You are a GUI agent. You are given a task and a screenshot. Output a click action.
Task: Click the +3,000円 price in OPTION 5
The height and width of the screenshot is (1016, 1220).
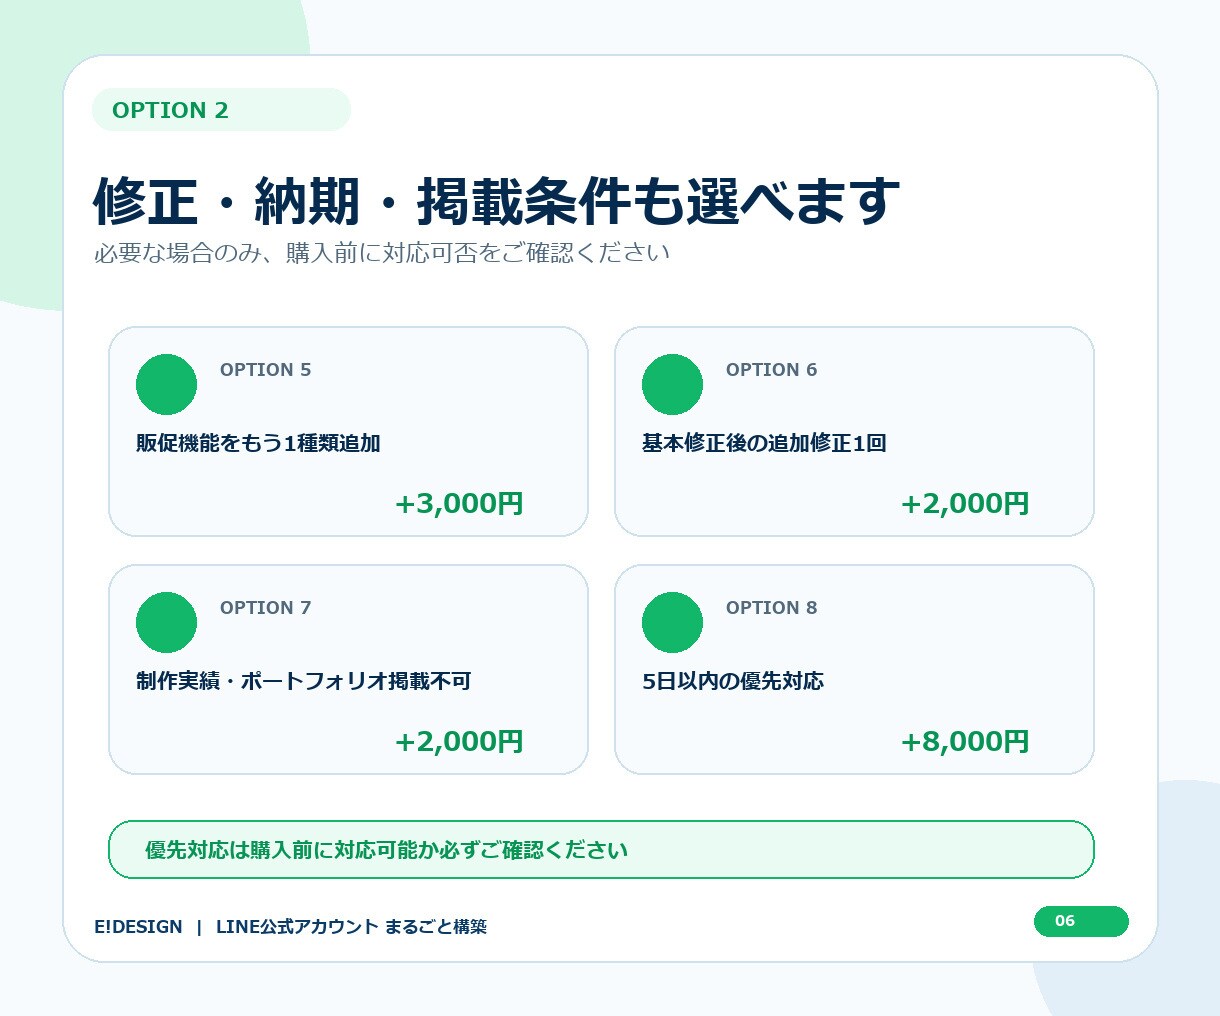click(459, 503)
